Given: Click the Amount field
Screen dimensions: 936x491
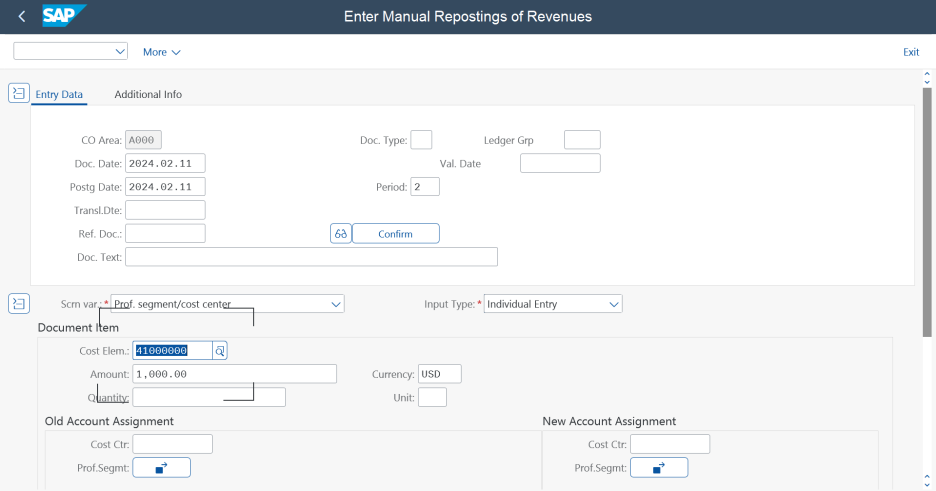Looking at the screenshot, I should (235, 374).
